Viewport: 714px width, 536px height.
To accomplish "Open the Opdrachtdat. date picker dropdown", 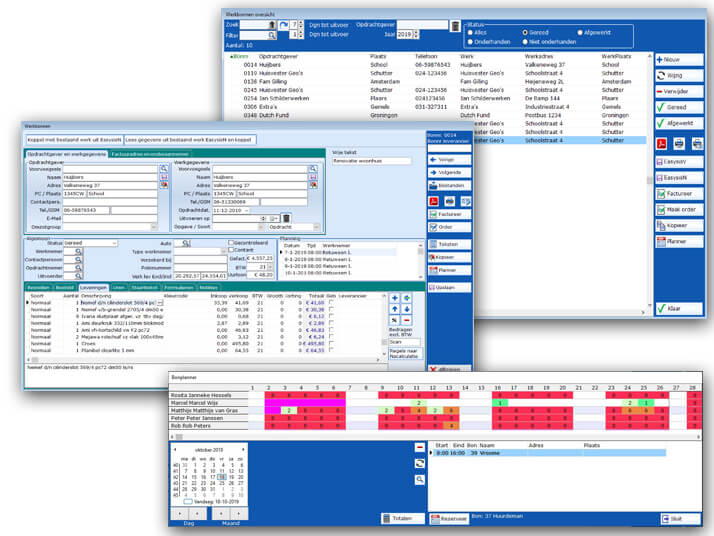I will coord(246,211).
